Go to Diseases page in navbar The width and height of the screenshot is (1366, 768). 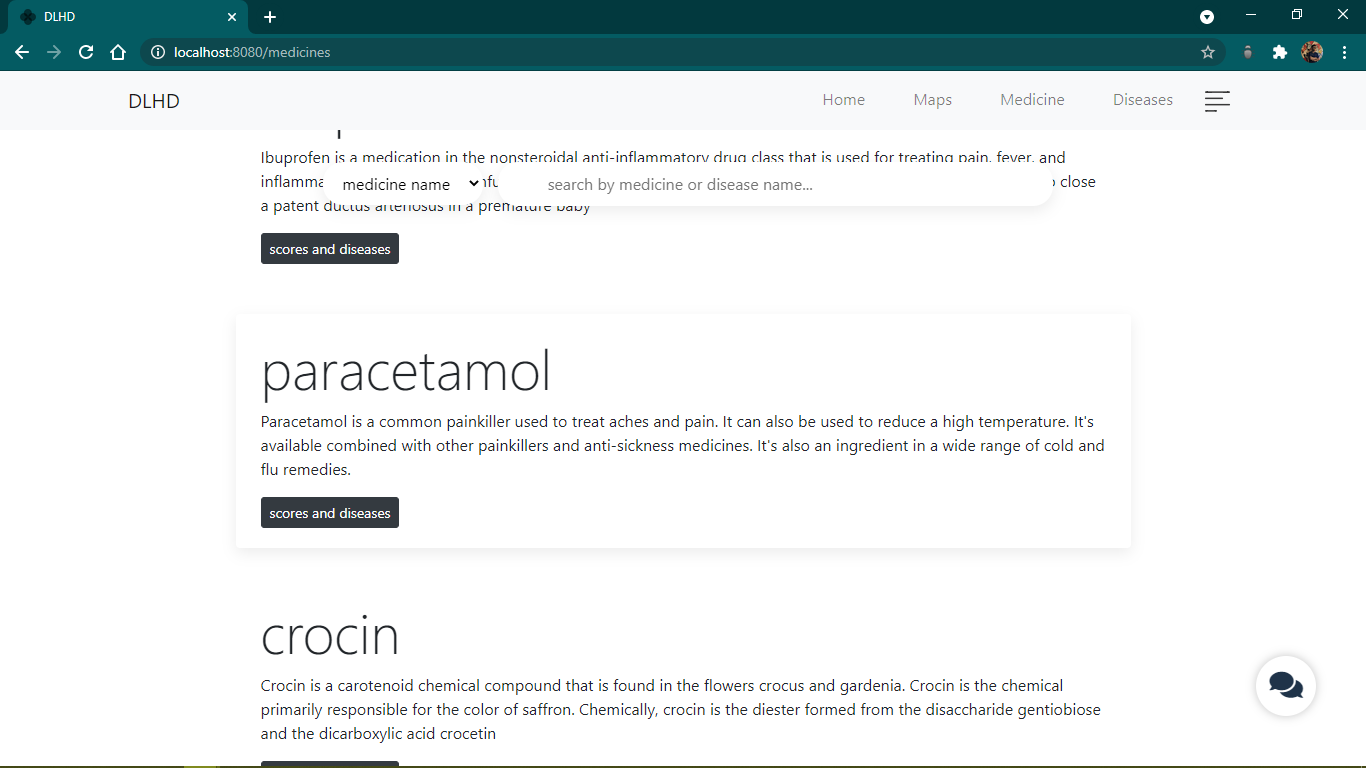[1143, 100]
